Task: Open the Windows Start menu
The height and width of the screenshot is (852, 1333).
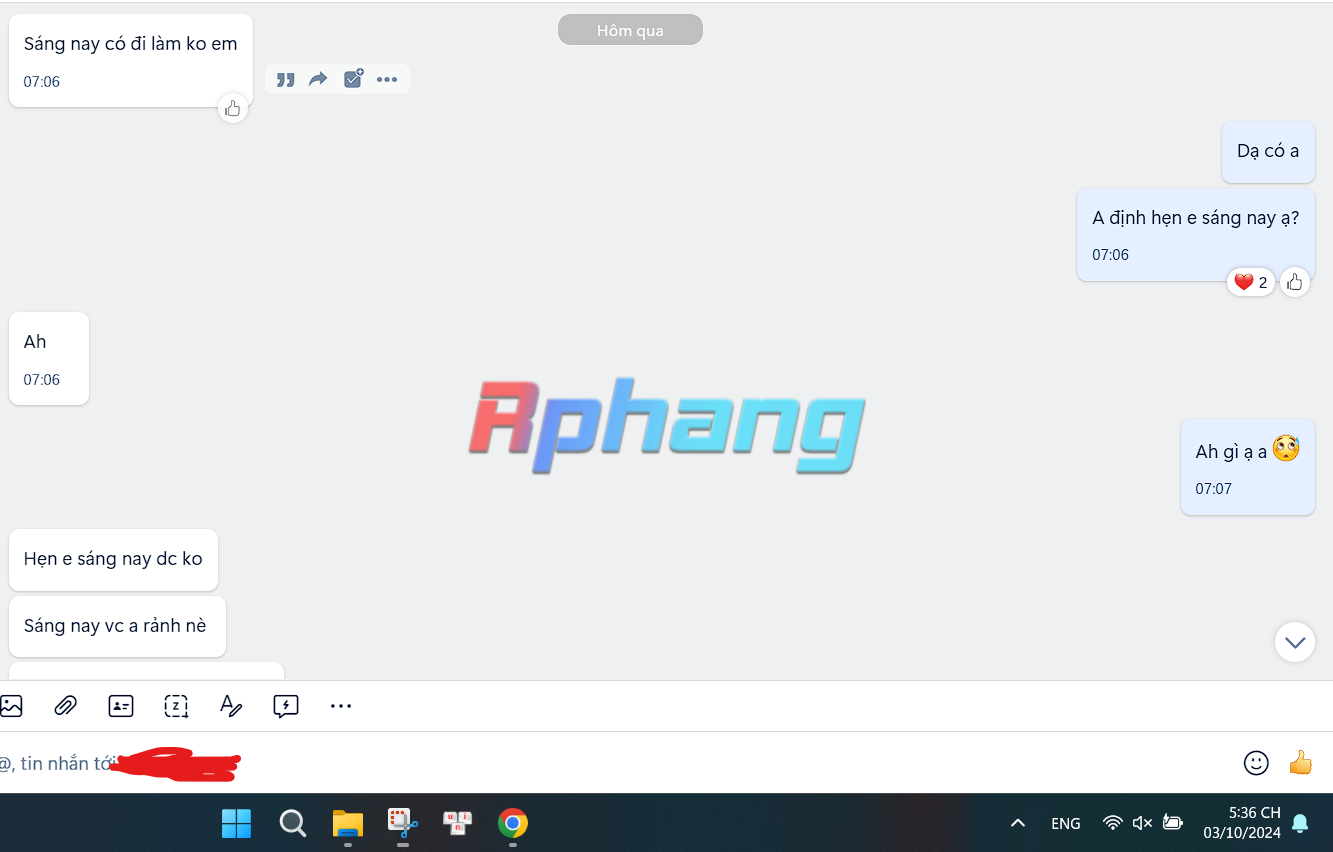Action: tap(237, 823)
